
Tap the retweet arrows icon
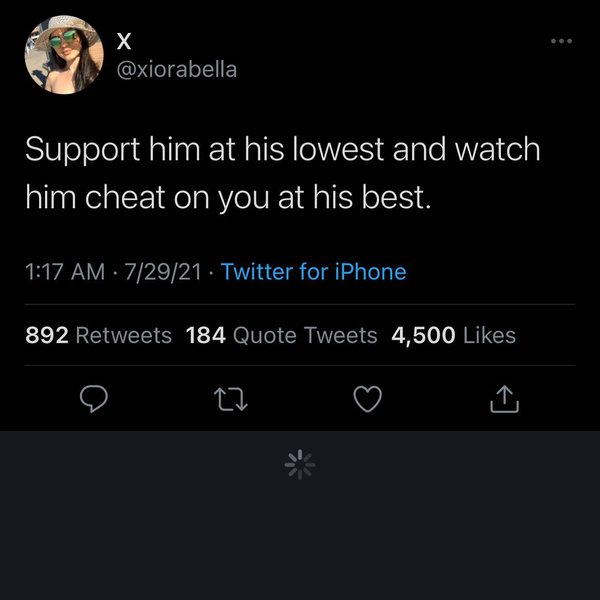[x=231, y=399]
